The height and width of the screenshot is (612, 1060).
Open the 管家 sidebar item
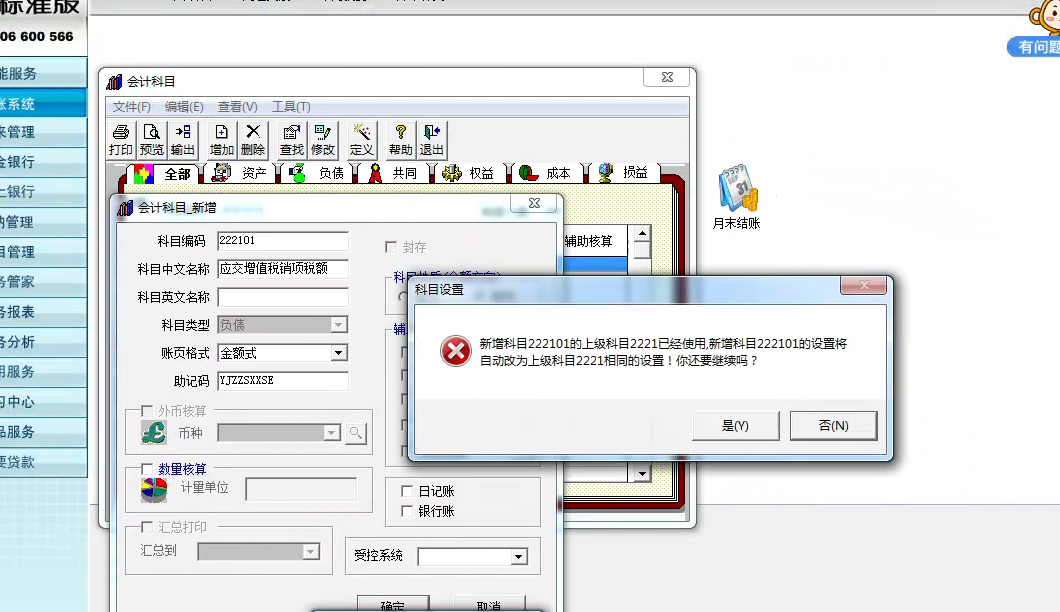[43, 282]
